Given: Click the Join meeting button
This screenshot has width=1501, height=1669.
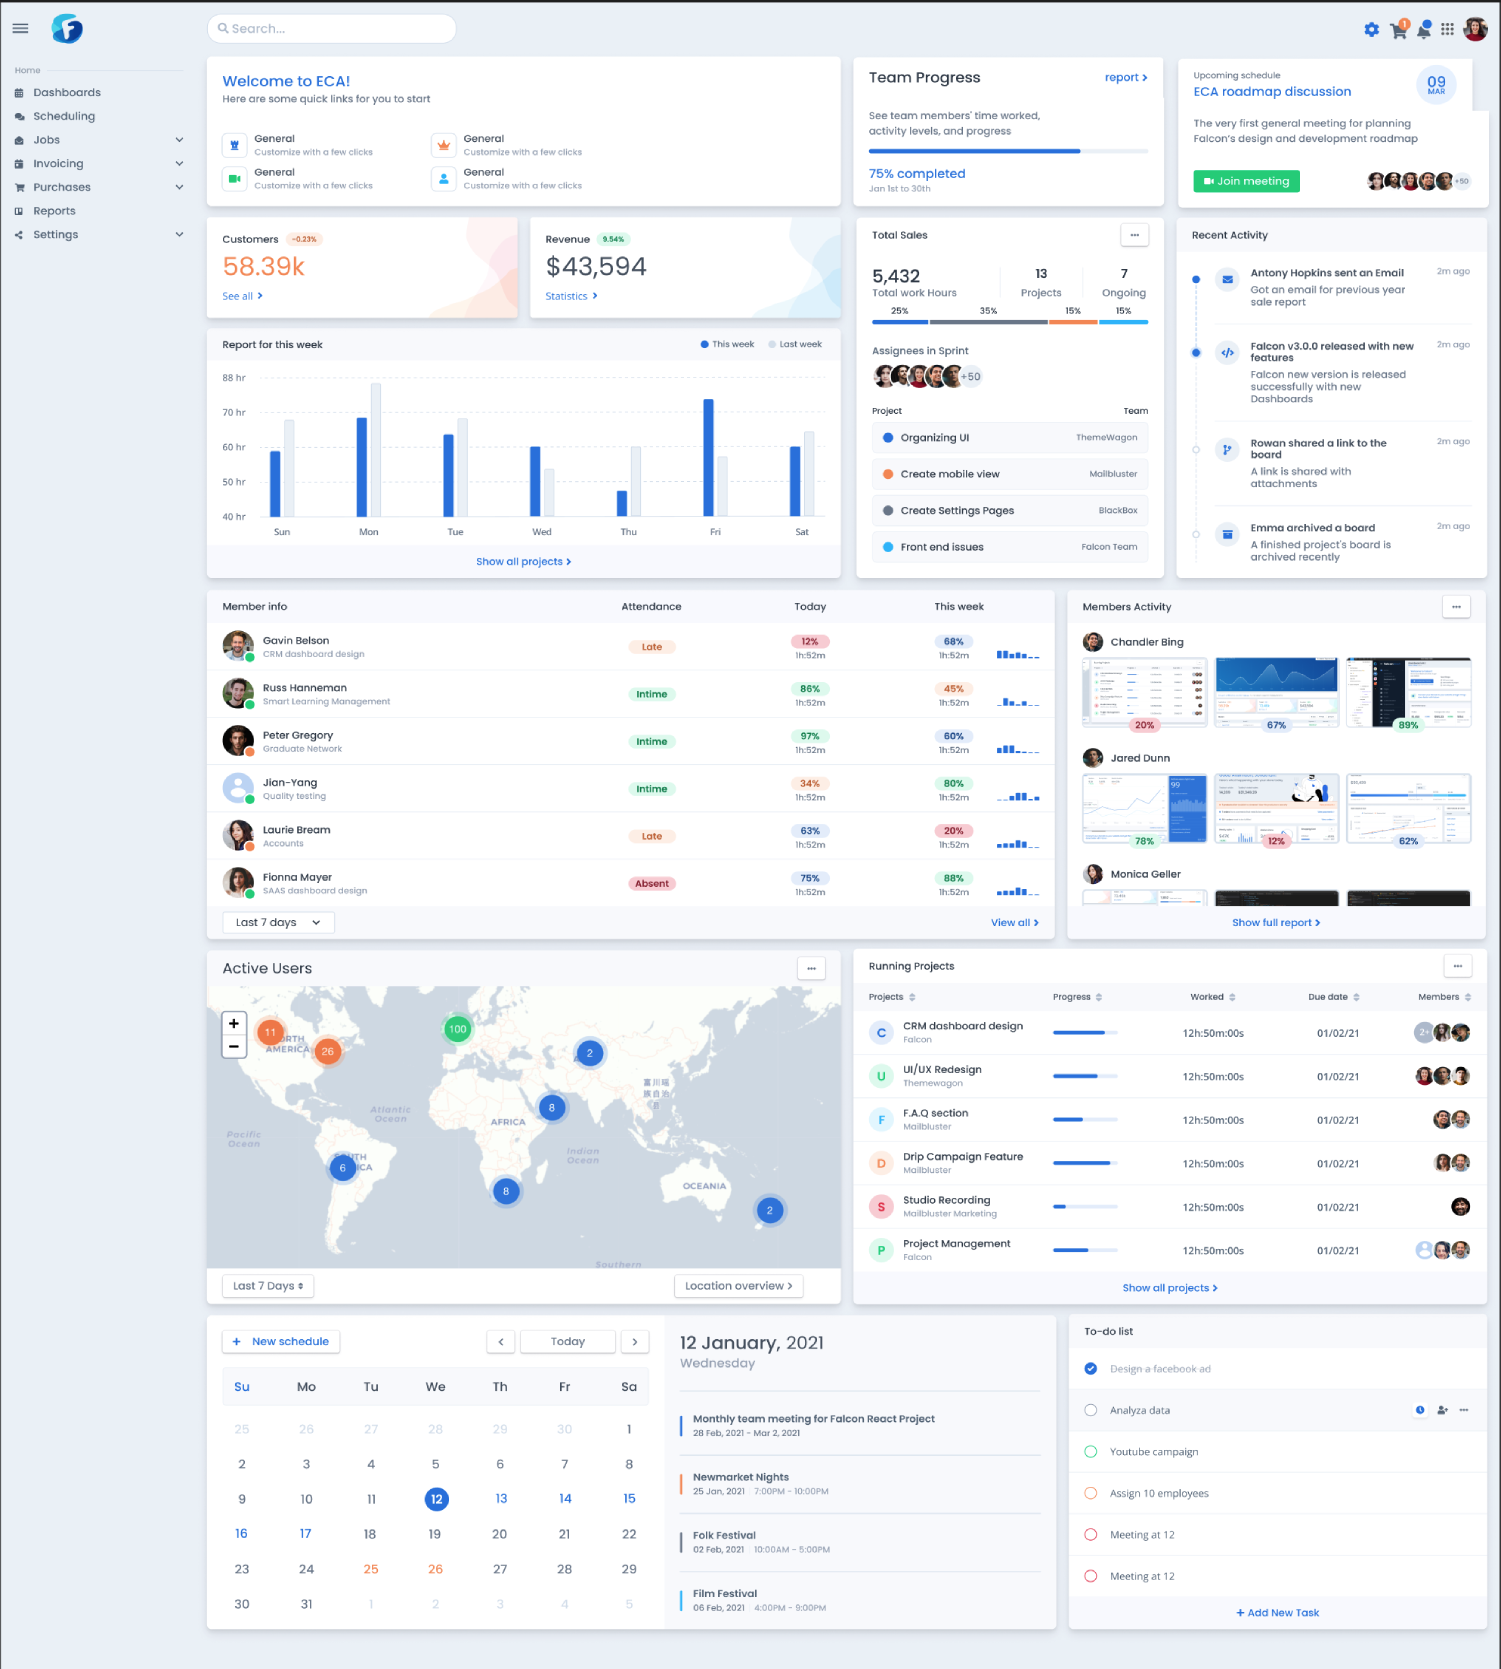Looking at the screenshot, I should pos(1246,181).
